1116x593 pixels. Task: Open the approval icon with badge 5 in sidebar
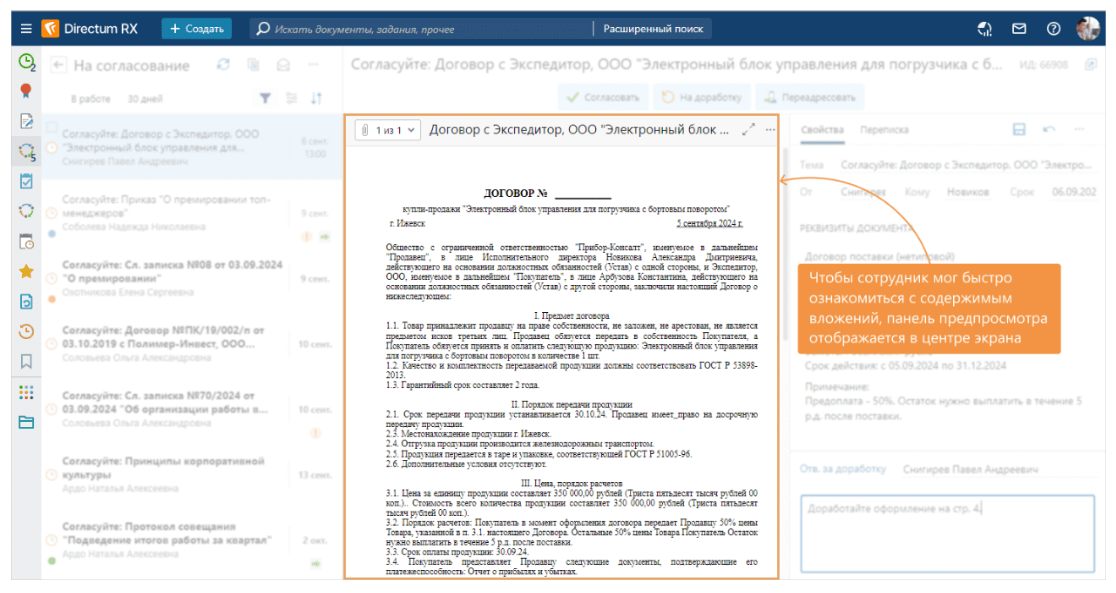point(26,152)
